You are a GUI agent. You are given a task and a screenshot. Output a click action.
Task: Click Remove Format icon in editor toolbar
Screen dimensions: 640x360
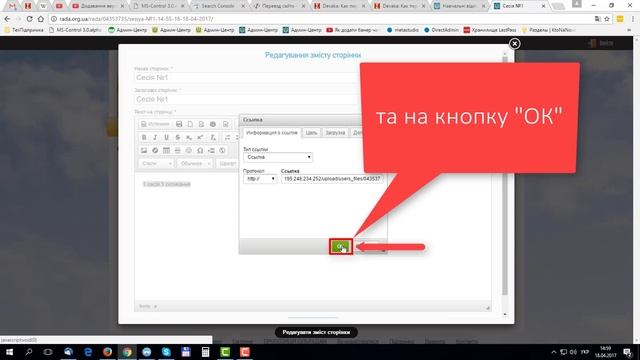pos(213,138)
